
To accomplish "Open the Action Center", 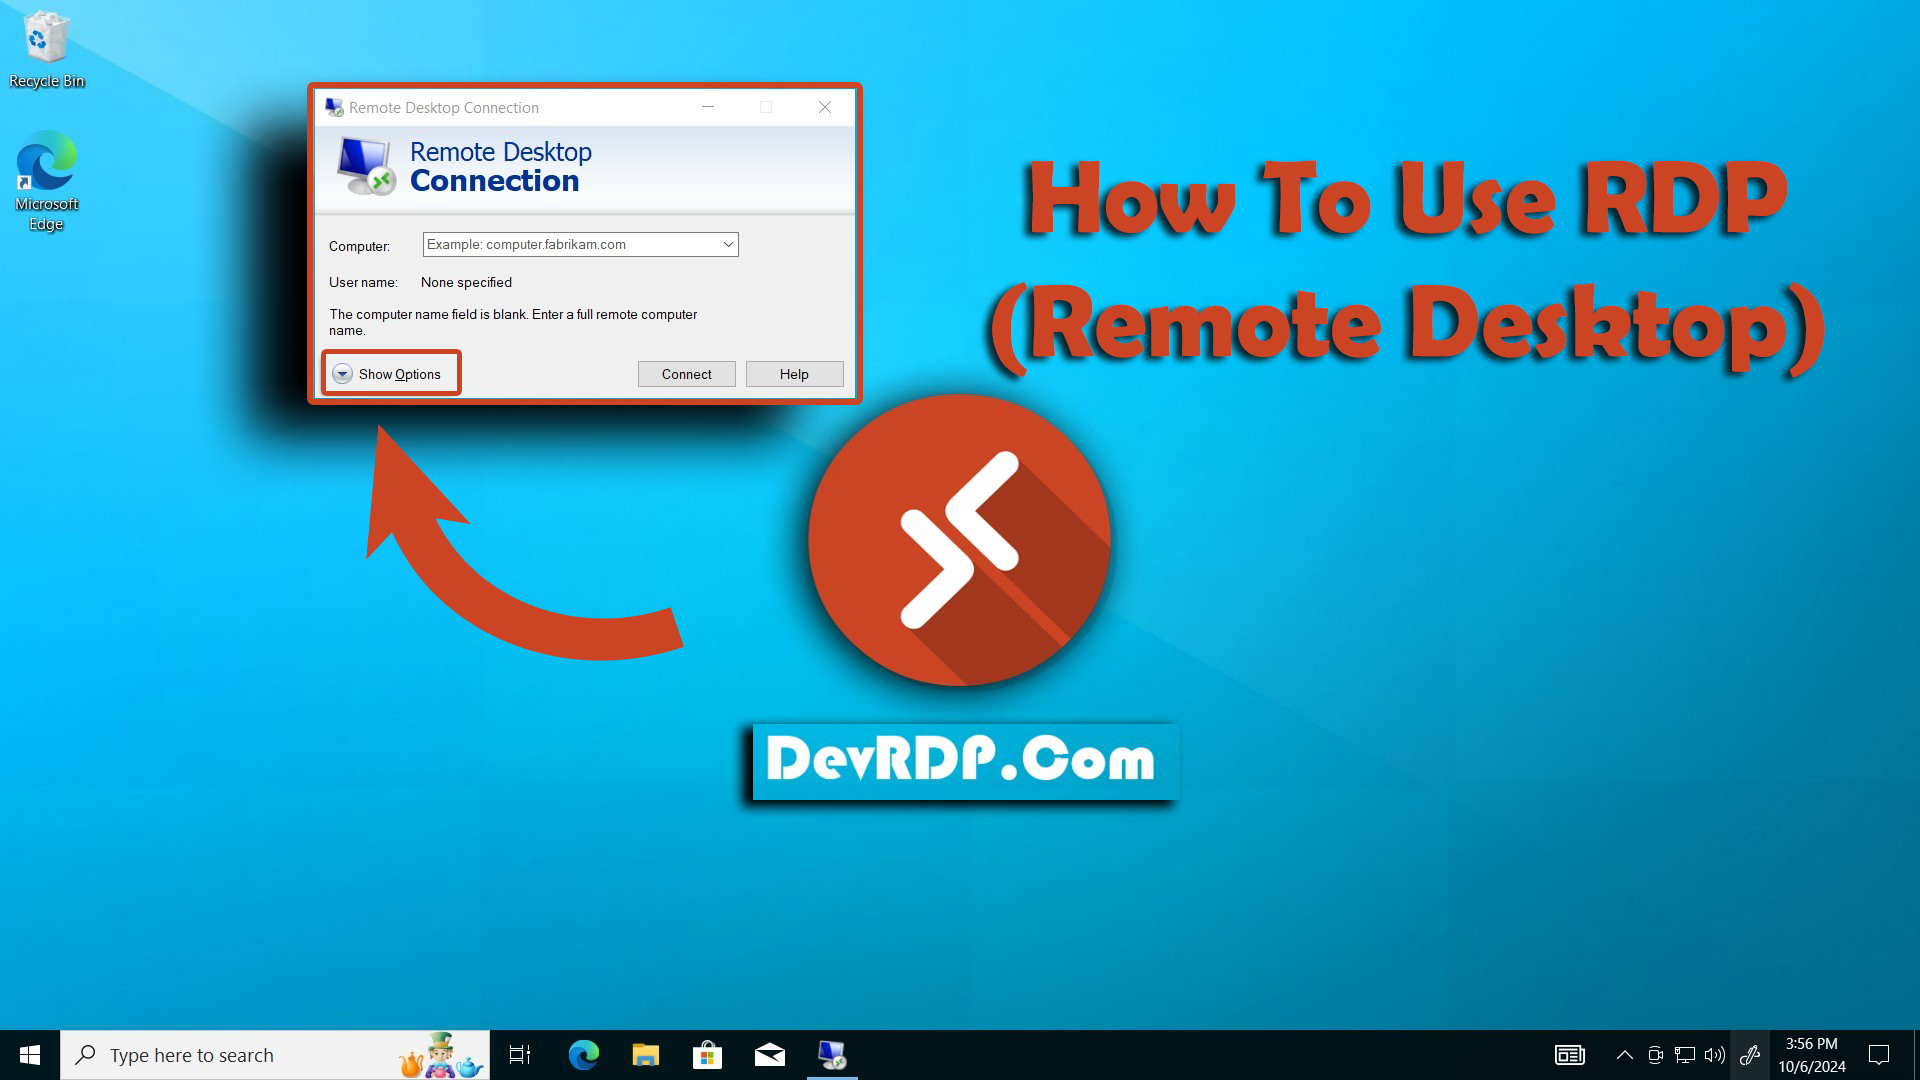I will (x=1878, y=1055).
